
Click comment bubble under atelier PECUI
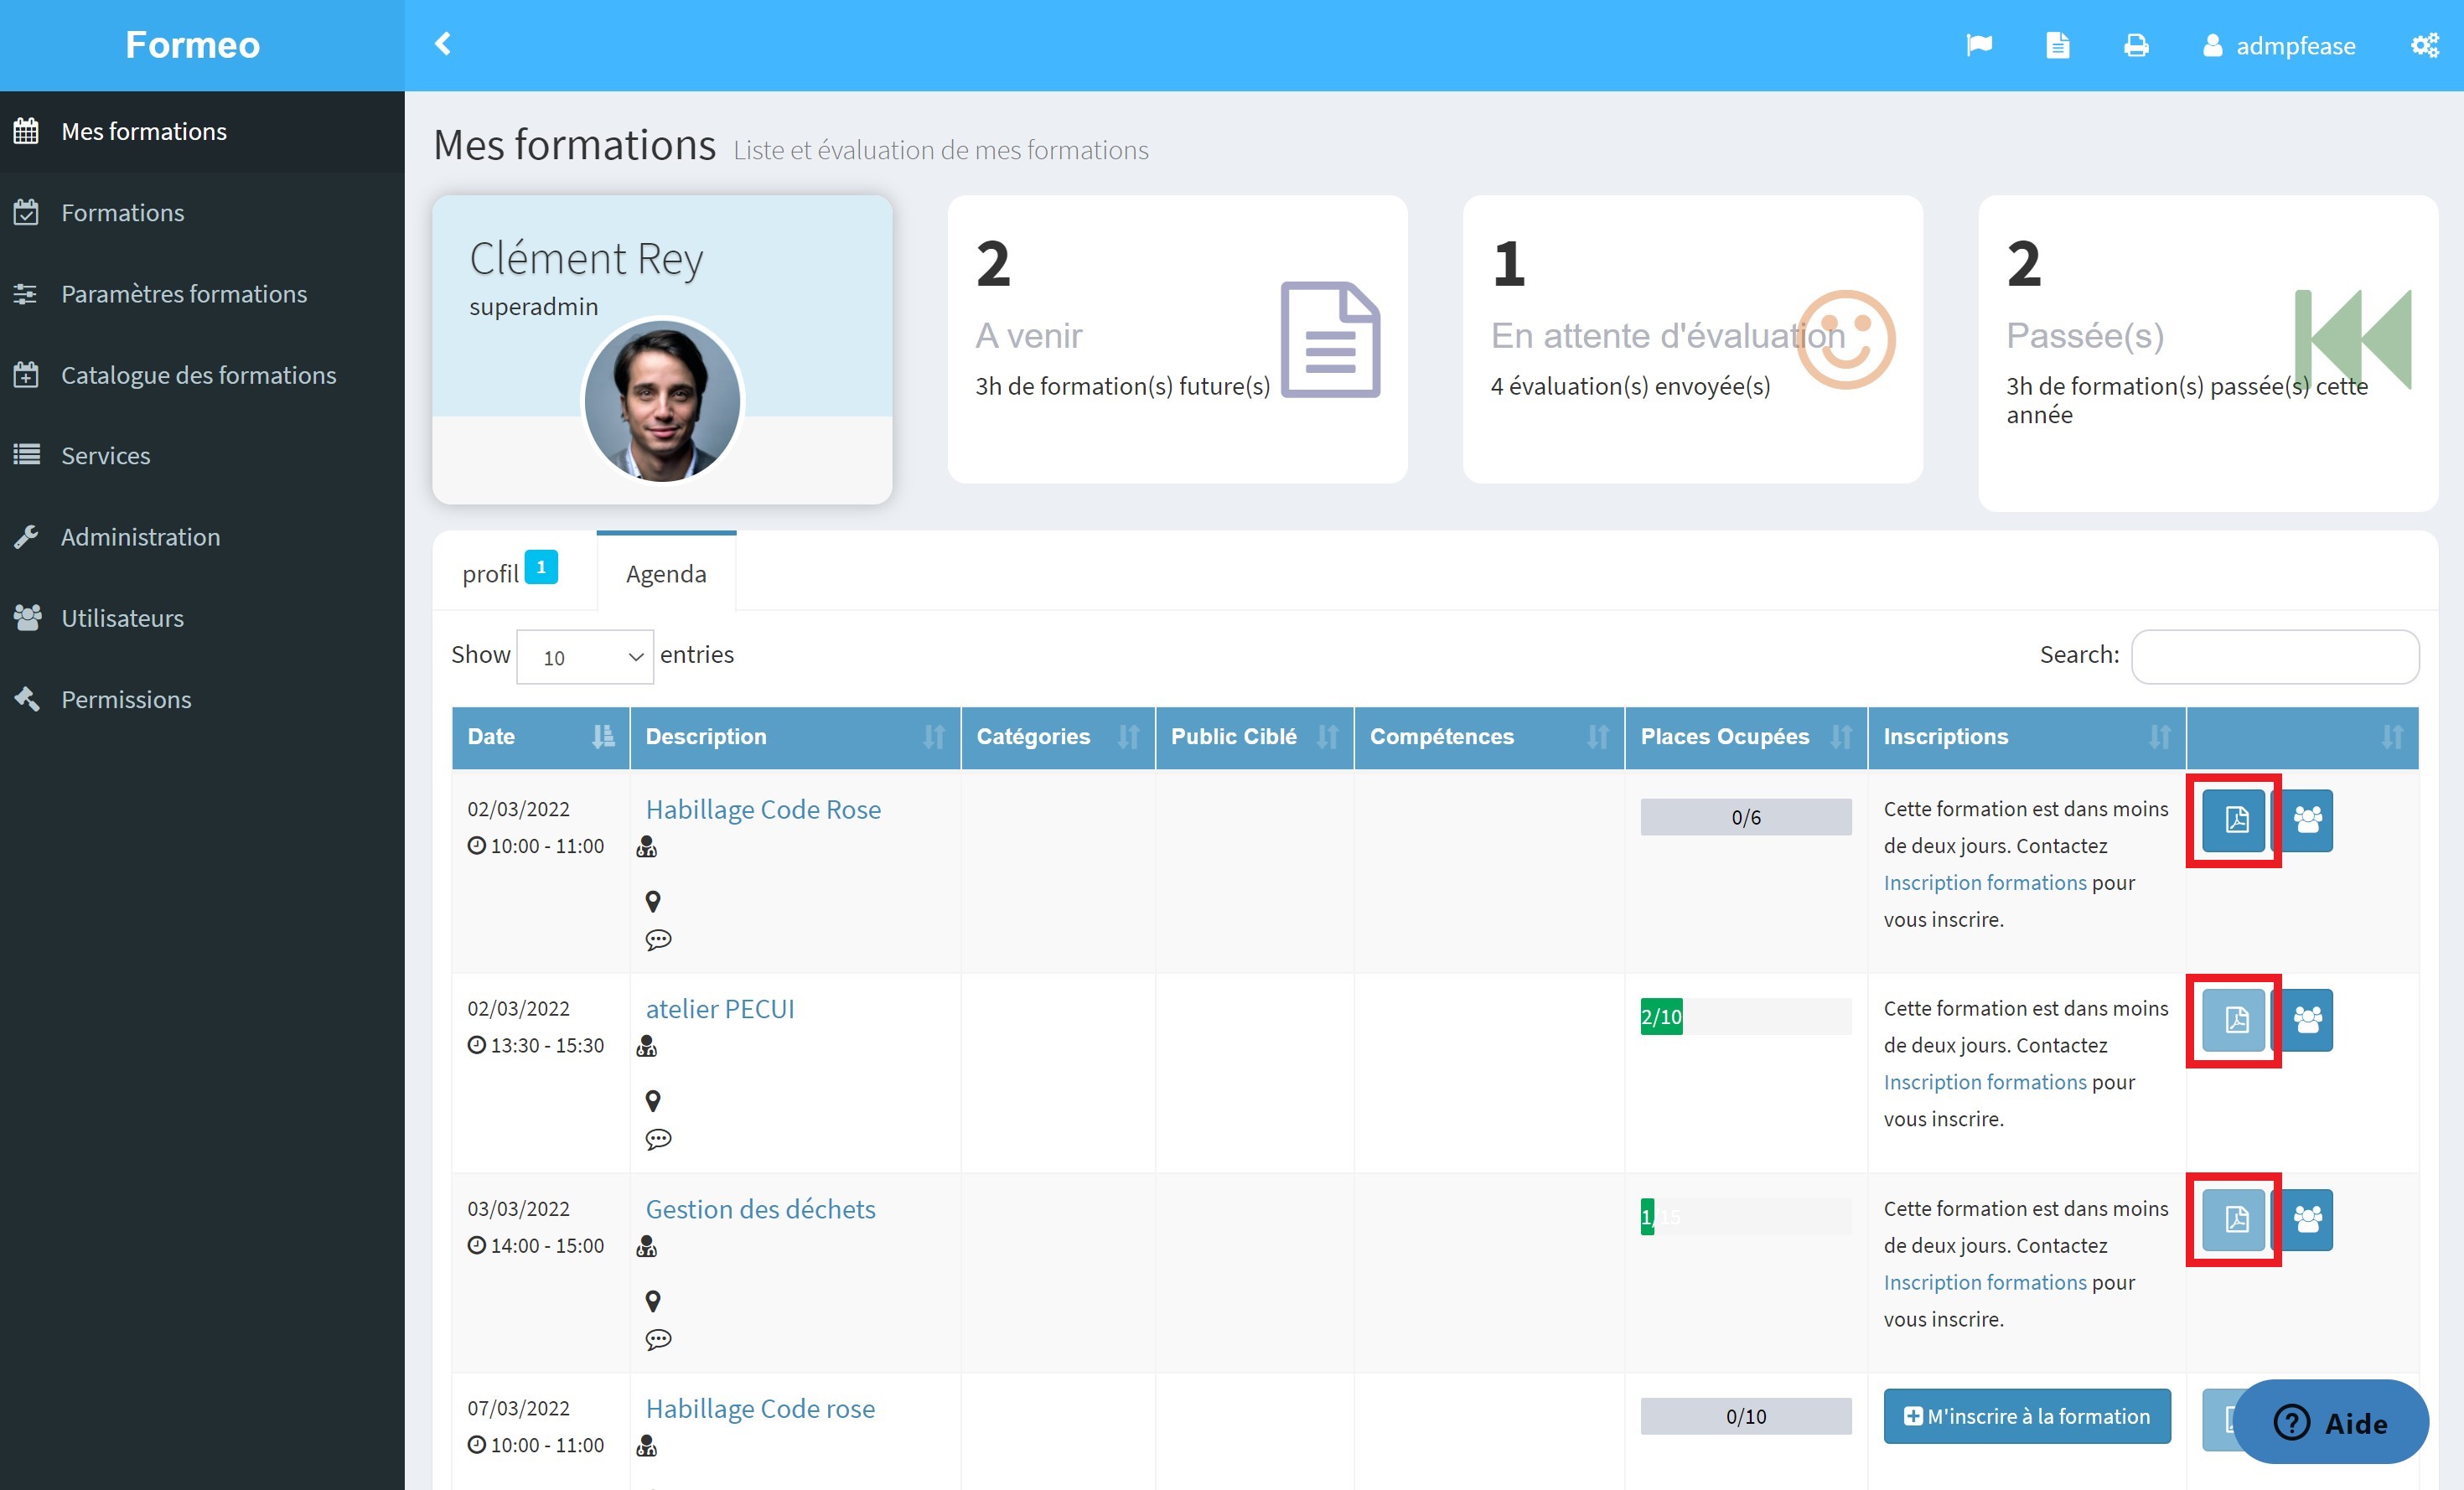tap(658, 1139)
